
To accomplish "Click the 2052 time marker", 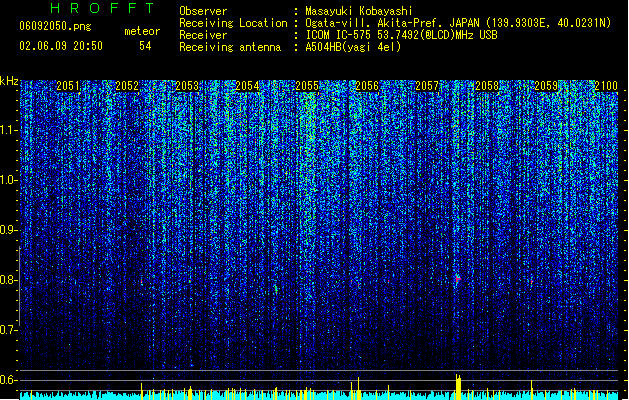I will [x=127, y=86].
